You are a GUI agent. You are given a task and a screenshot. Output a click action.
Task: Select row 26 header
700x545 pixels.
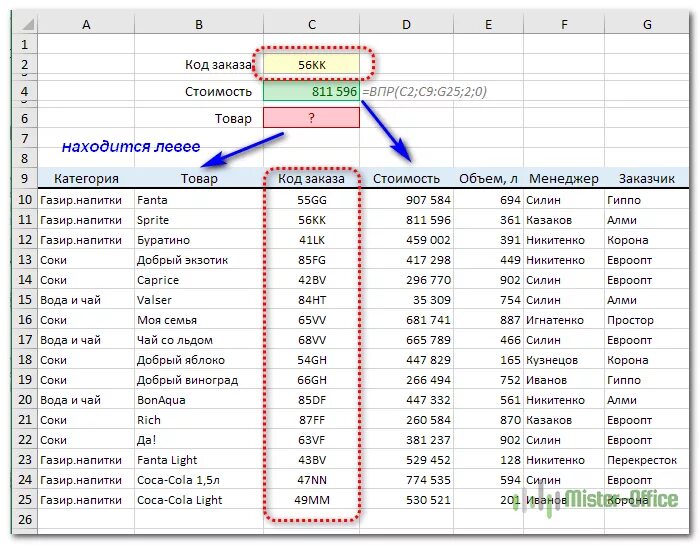click(25, 520)
